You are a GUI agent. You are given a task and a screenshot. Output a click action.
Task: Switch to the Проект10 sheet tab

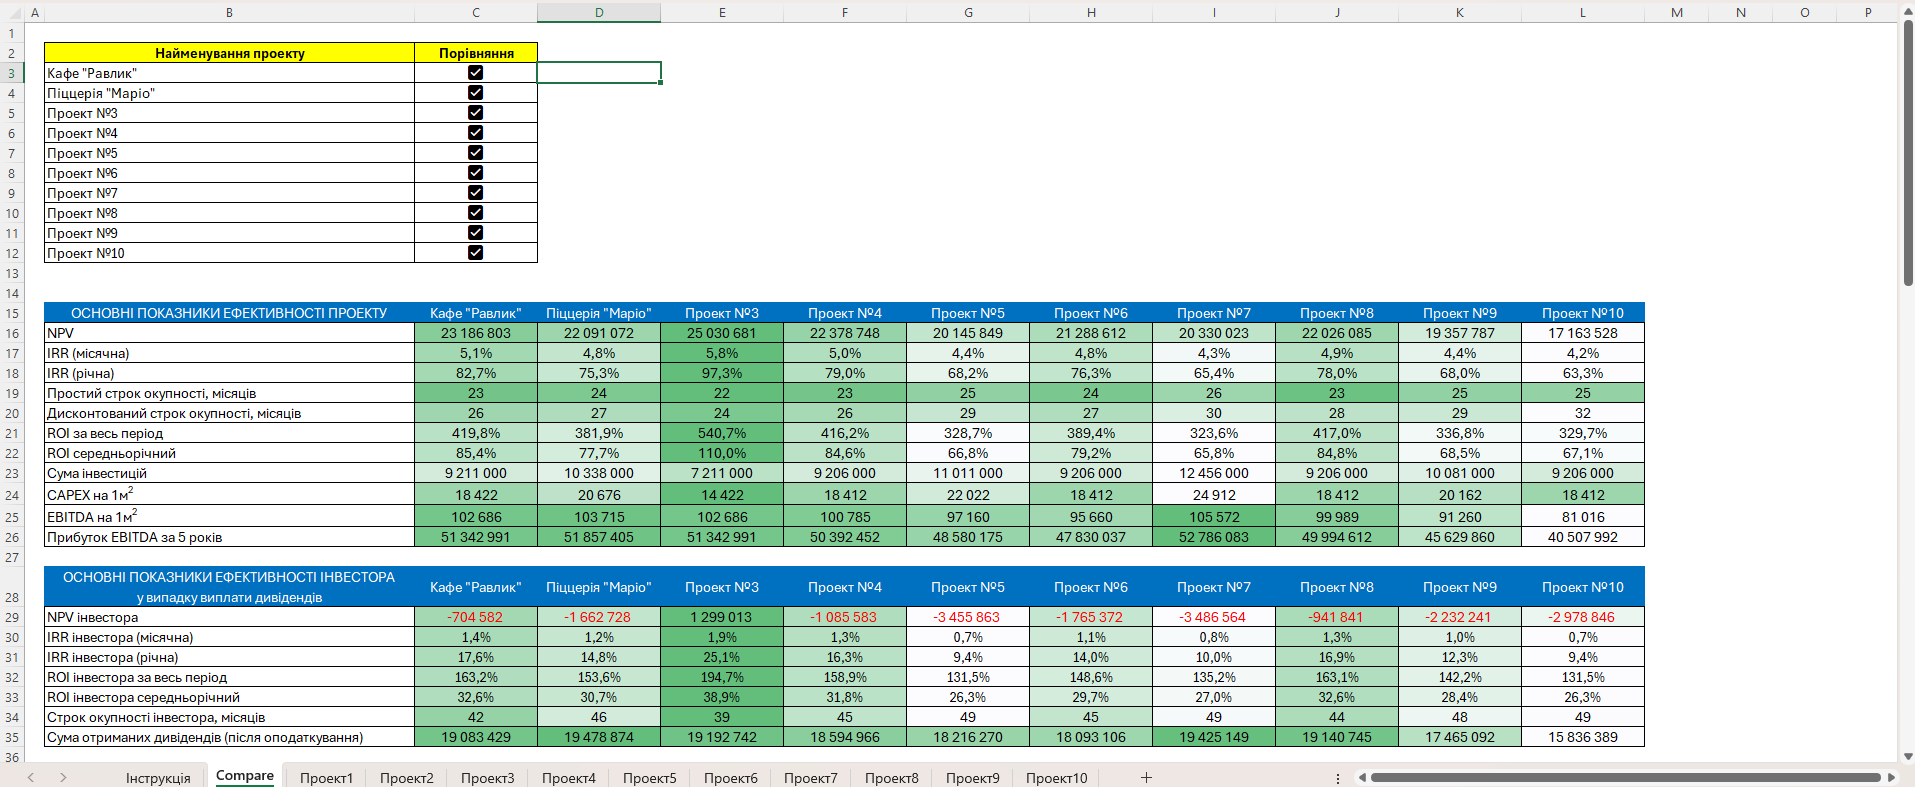point(1057,778)
